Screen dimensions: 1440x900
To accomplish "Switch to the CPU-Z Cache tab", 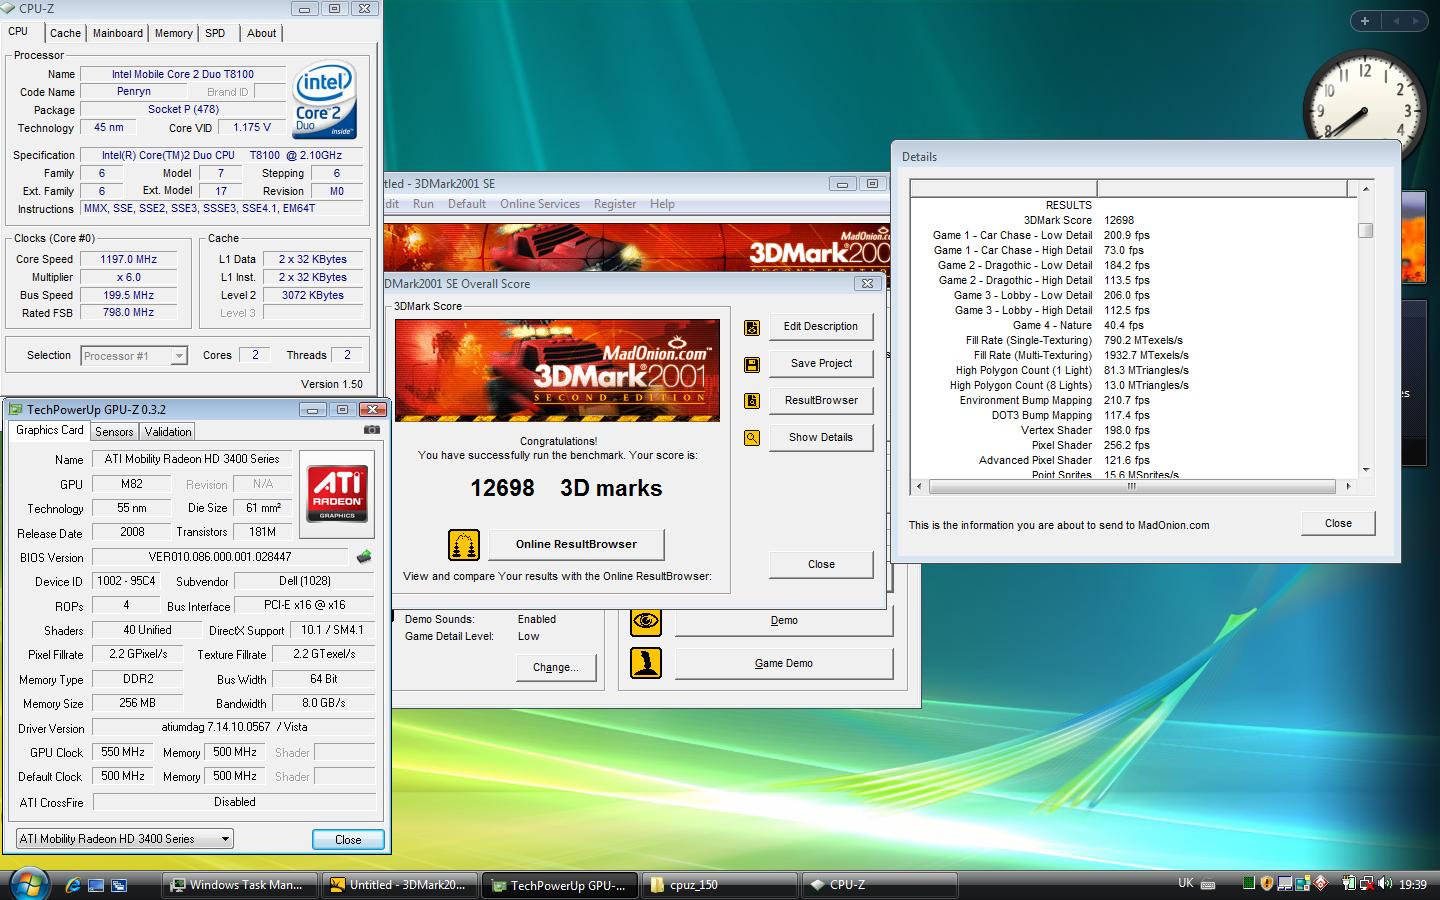I will pos(65,33).
